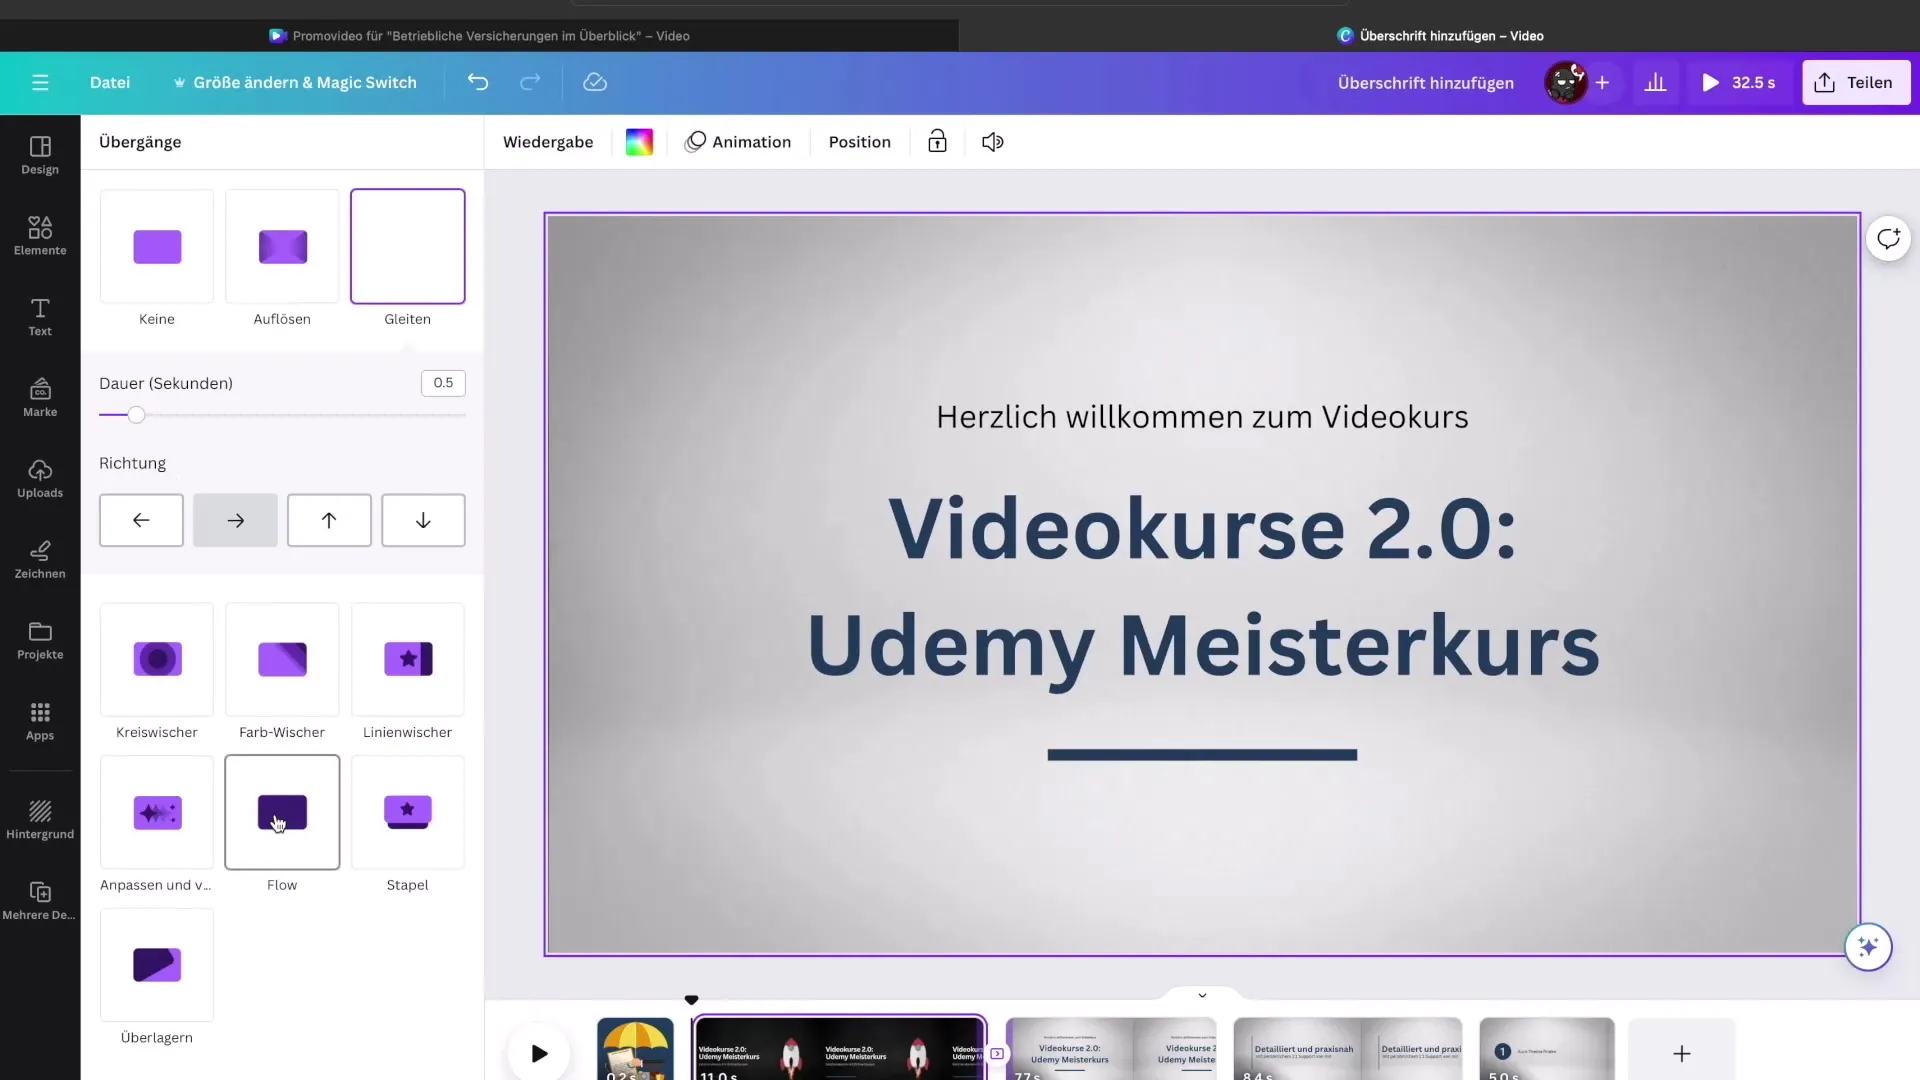Select the Kreiswischer transition
The height and width of the screenshot is (1080, 1920).
pos(157,659)
